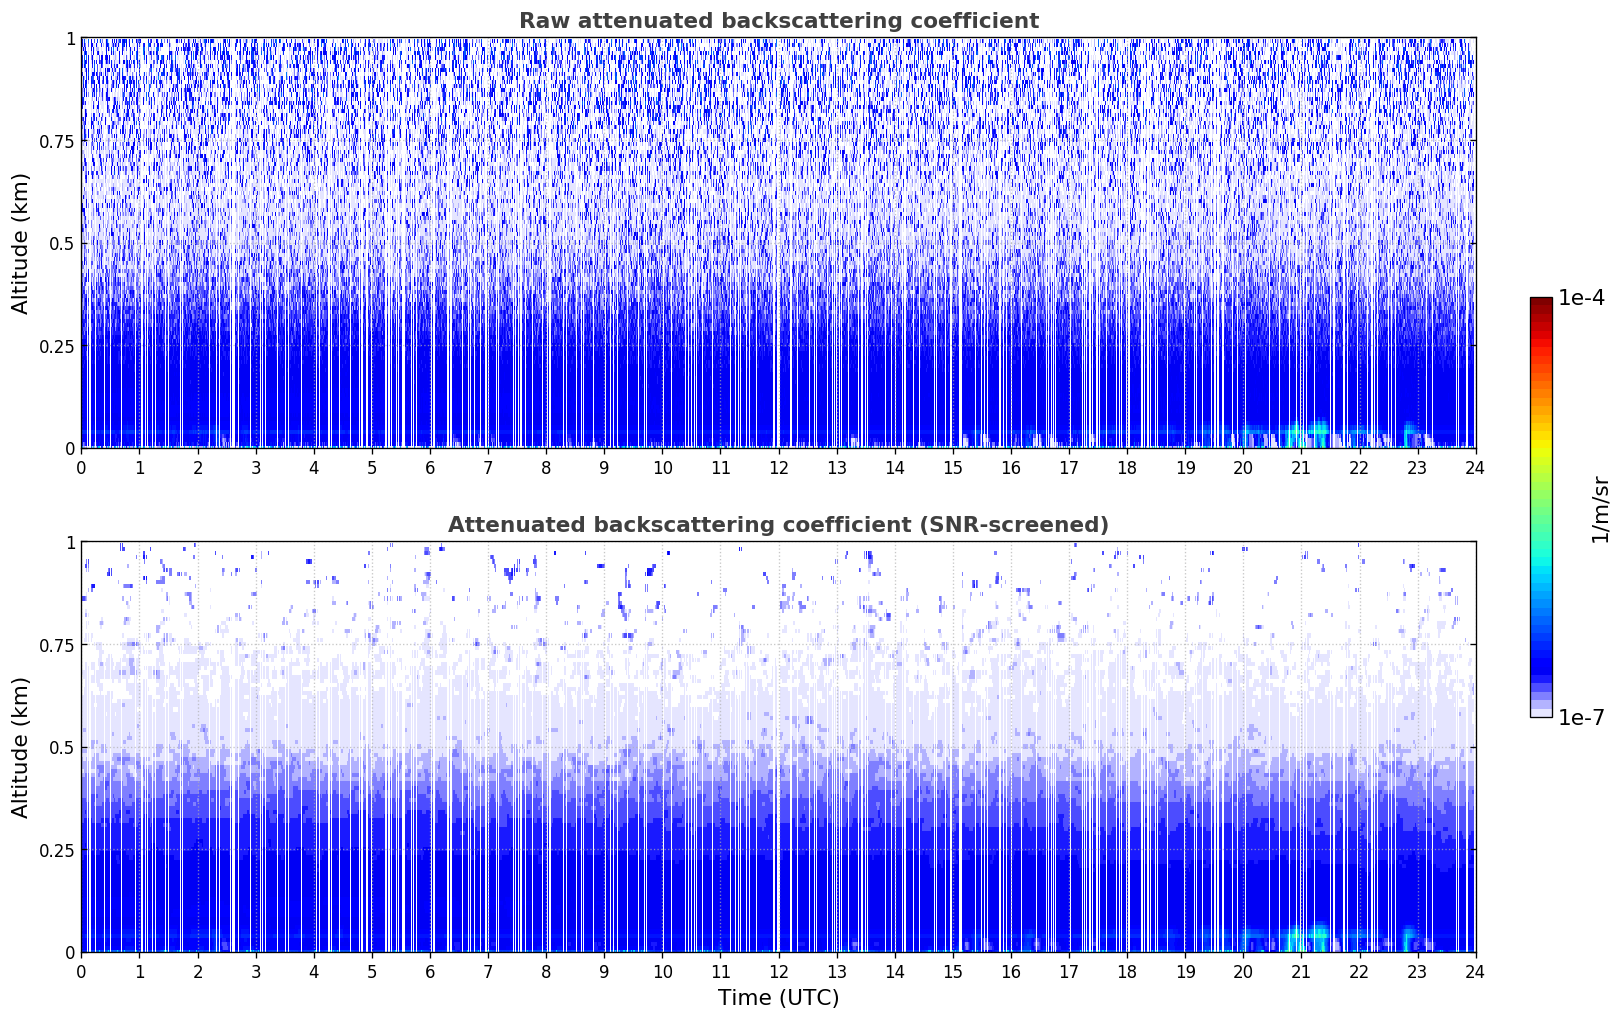
Task: Click the "1/m/sr" colorbar unit label
Action: [x=1600, y=508]
